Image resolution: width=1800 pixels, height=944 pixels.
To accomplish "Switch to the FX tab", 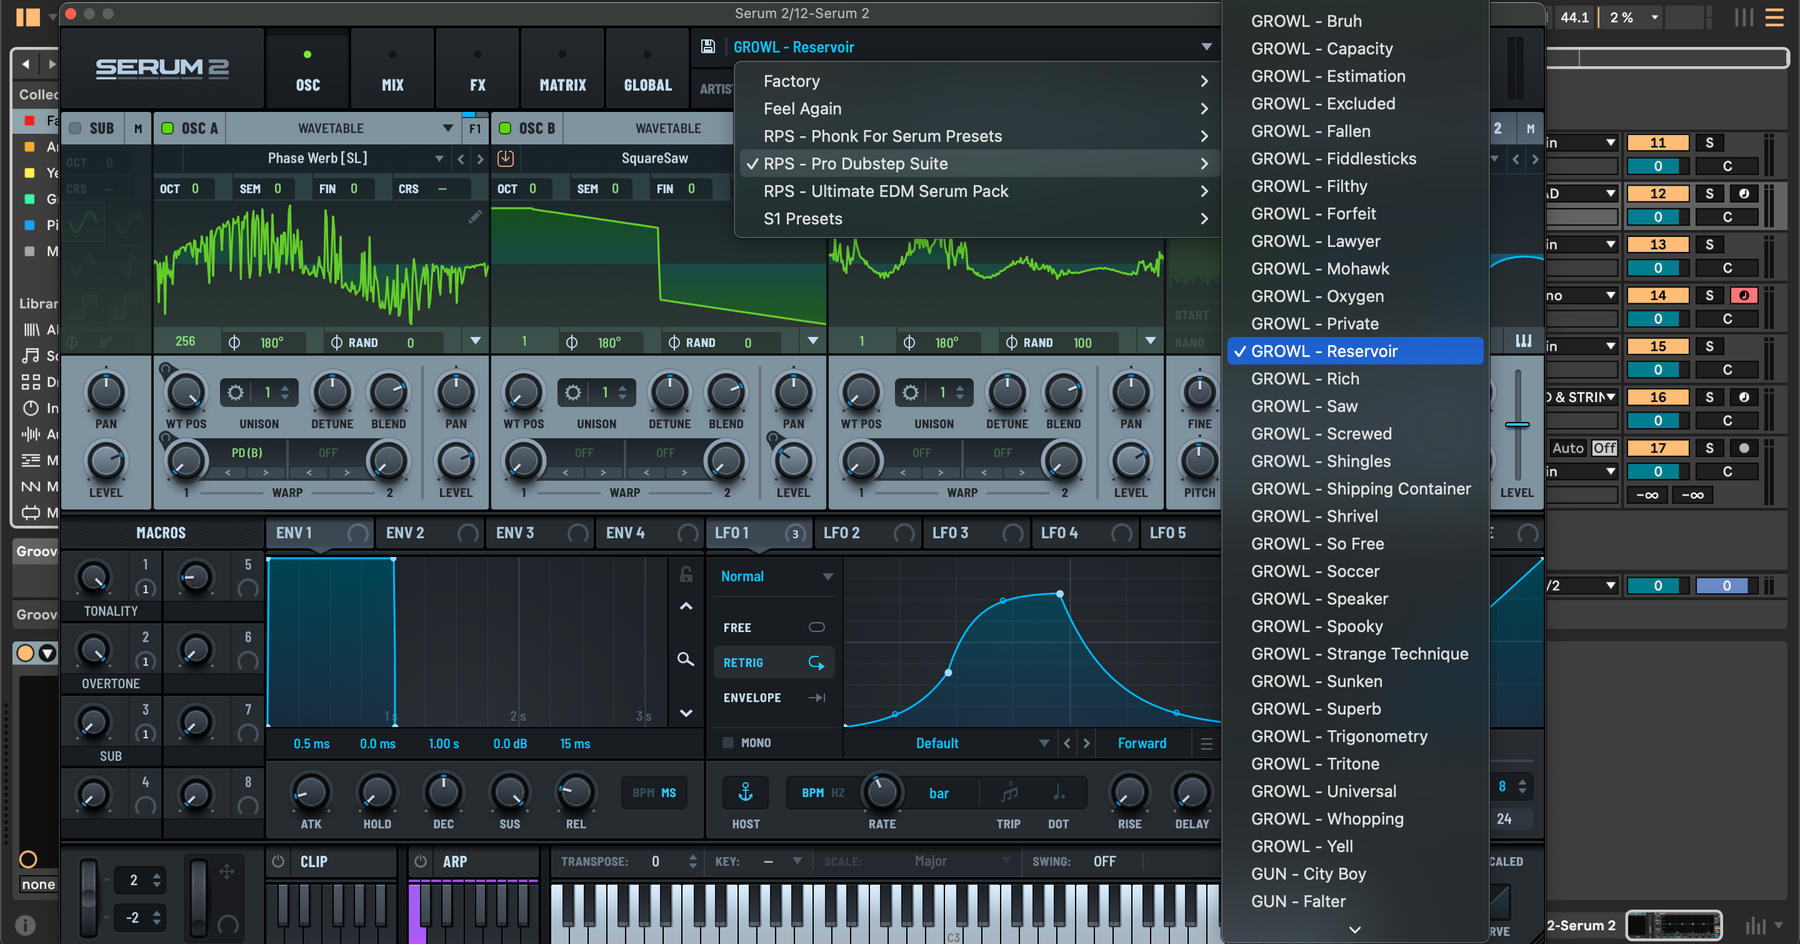I will click(478, 68).
